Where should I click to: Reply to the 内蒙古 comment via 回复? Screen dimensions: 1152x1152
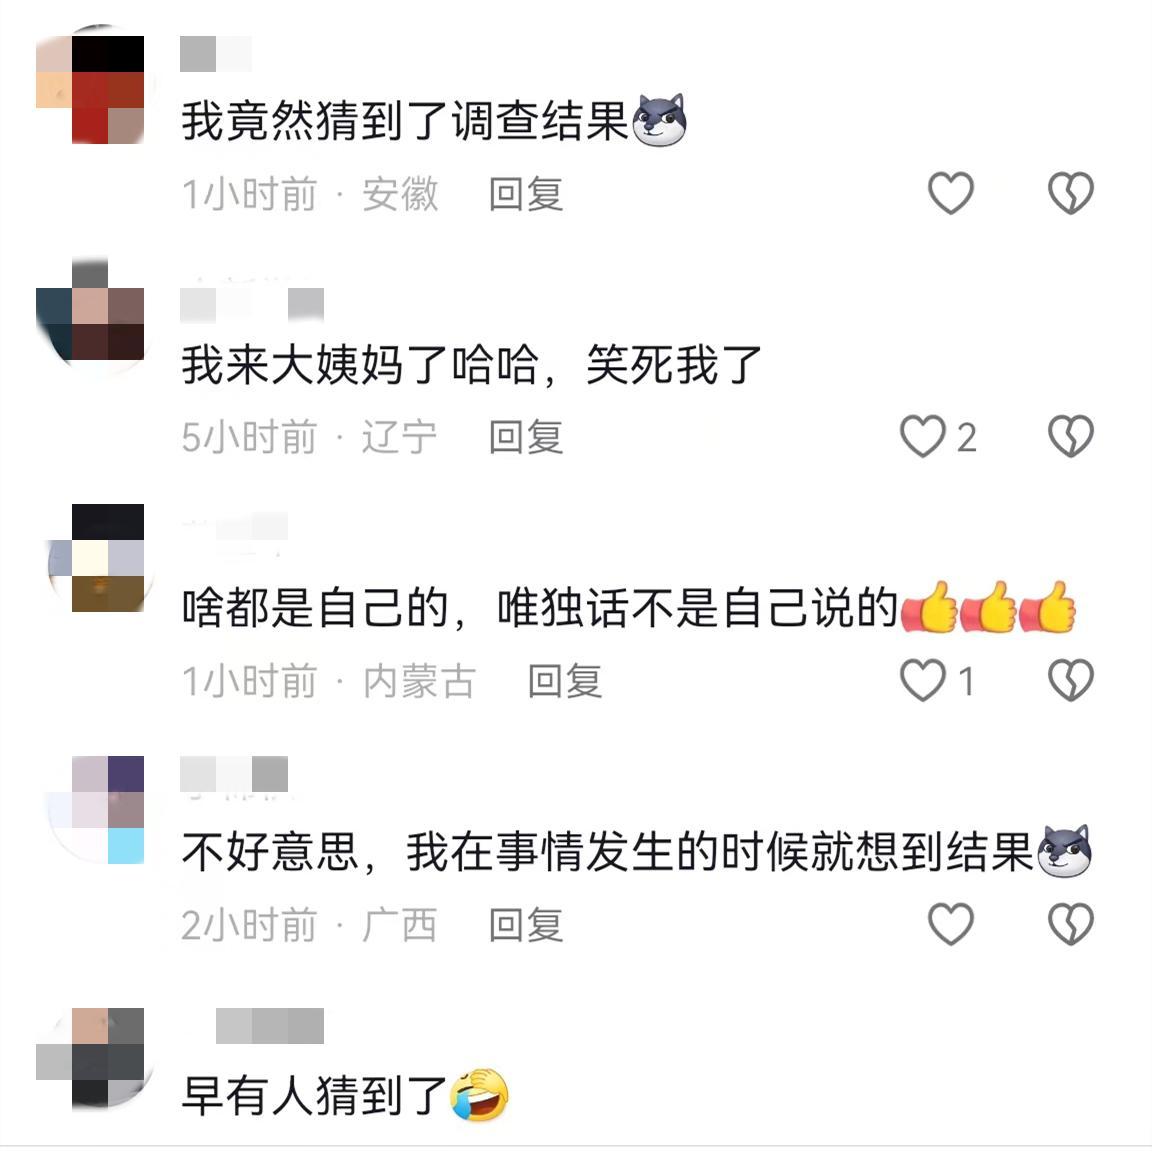pos(565,681)
